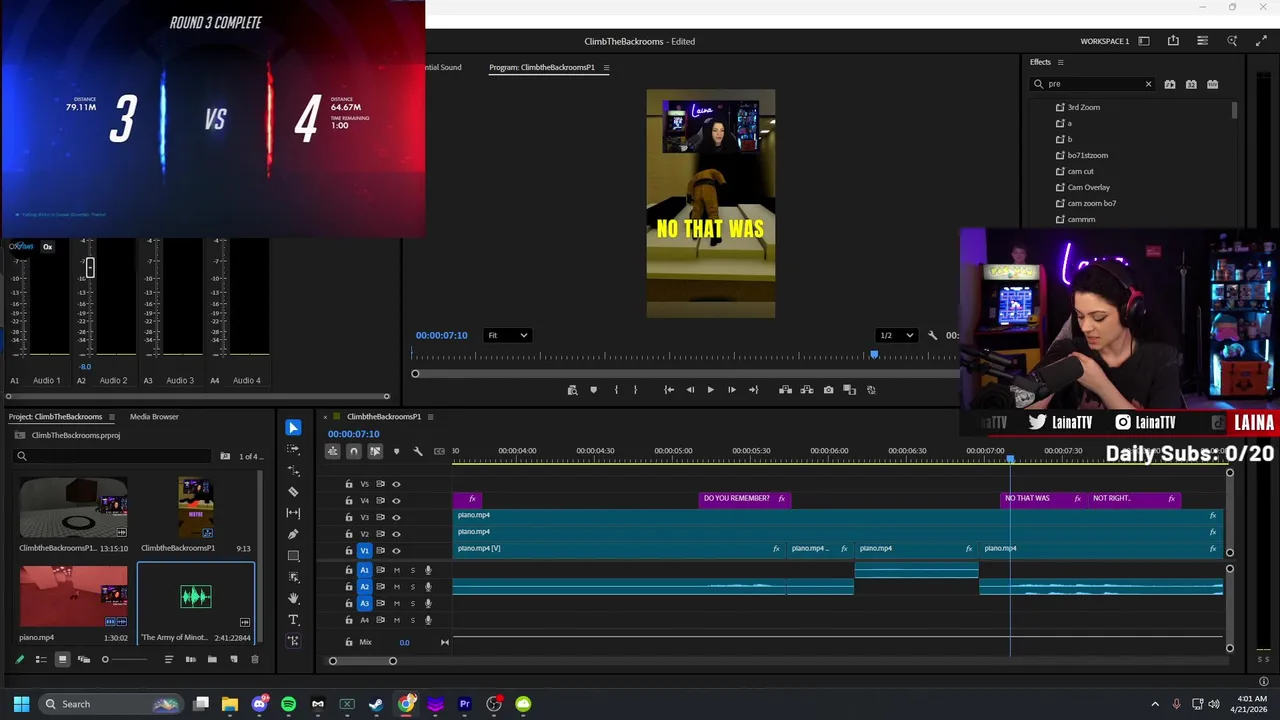Image resolution: width=1280 pixels, height=720 pixels.
Task: Solo audio track A2
Action: click(x=412, y=587)
